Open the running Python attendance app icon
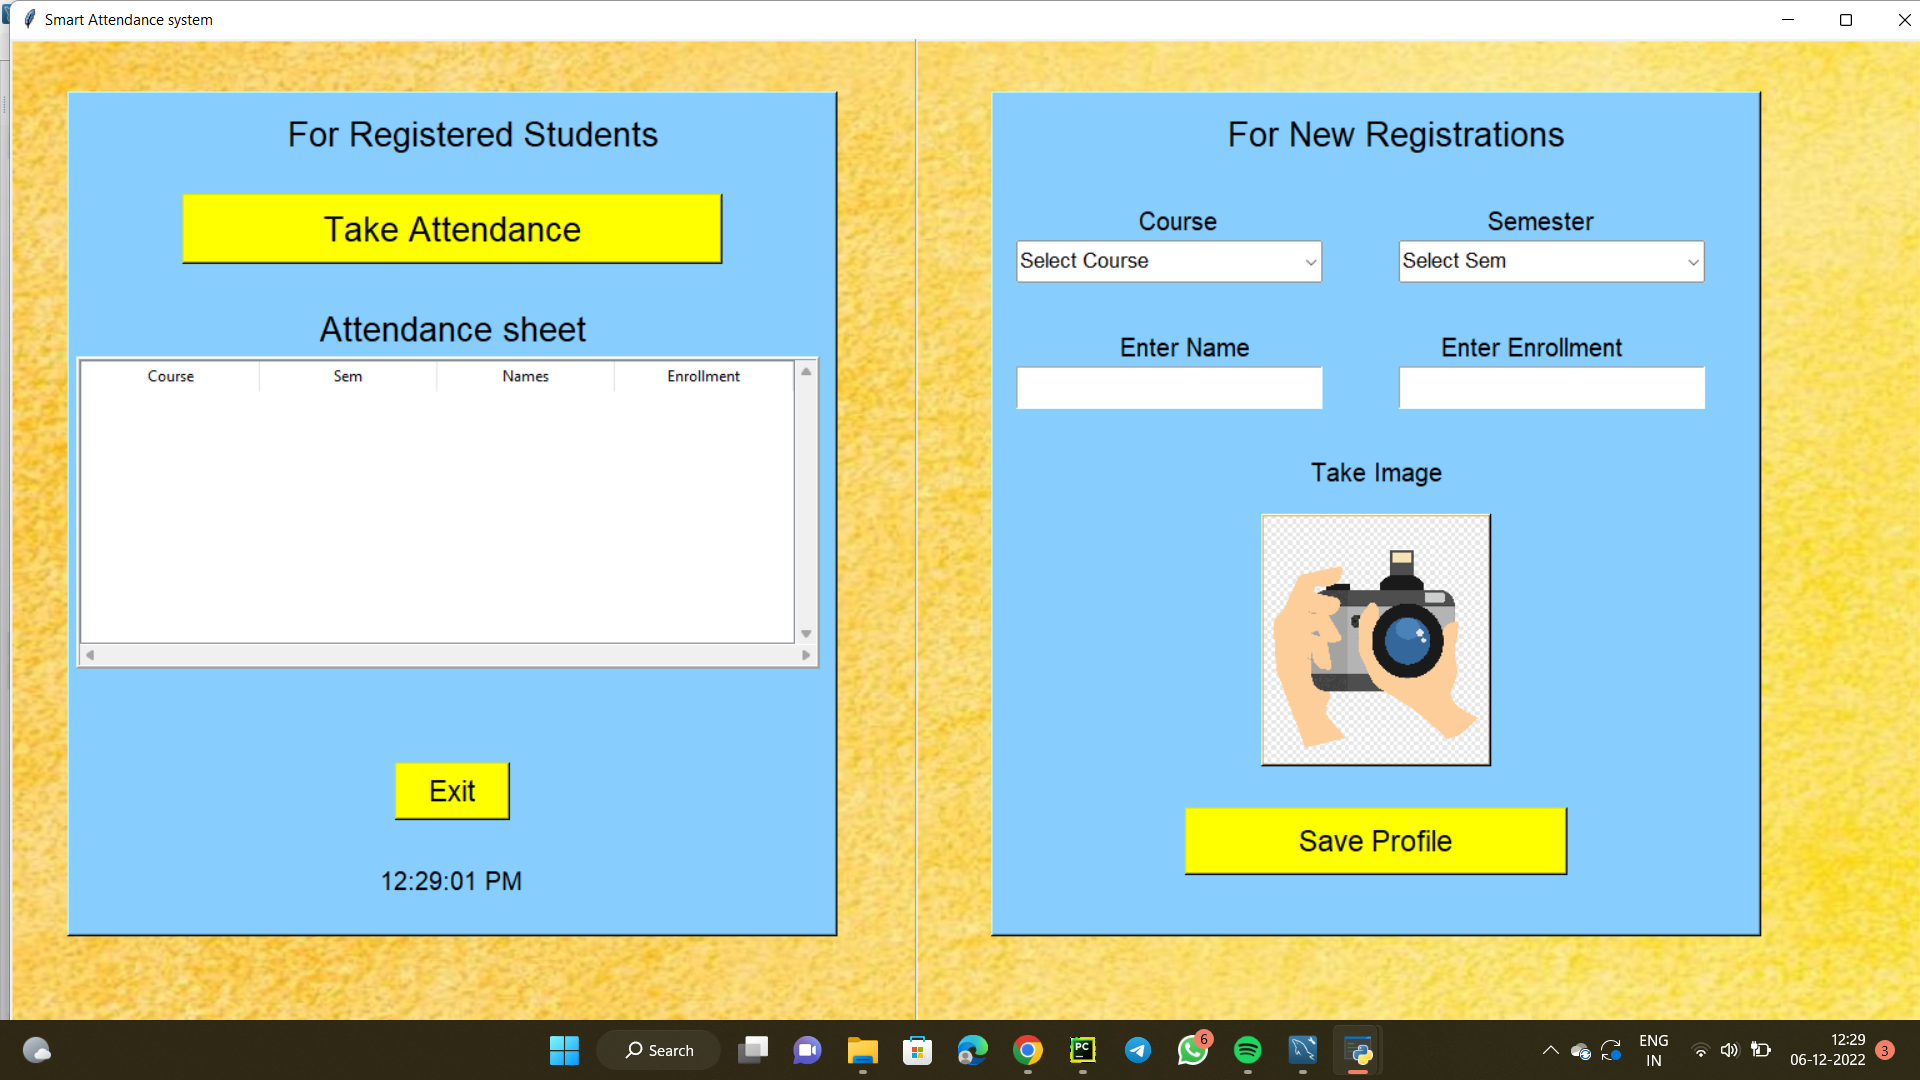 (x=1358, y=1050)
